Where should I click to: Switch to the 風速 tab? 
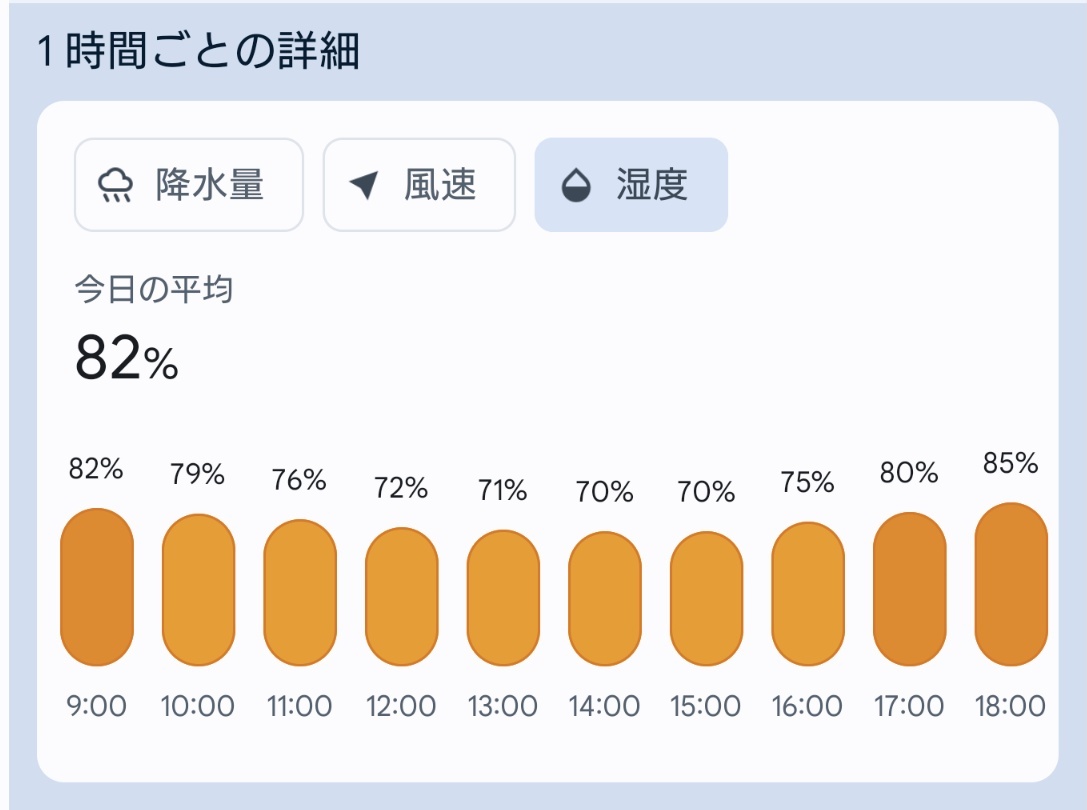coord(419,184)
